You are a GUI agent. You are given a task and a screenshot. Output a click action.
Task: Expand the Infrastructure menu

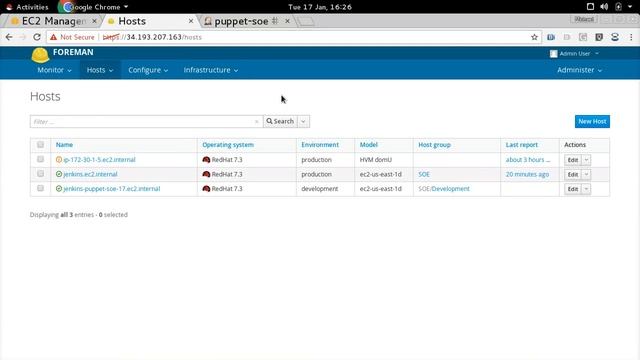pos(211,70)
